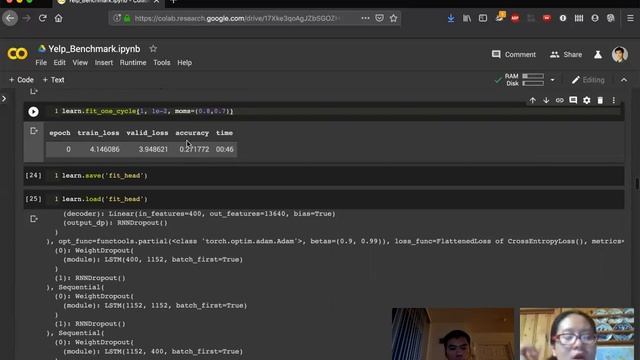Go to the browser home page
This screenshot has width=640, height=360.
point(58,18)
